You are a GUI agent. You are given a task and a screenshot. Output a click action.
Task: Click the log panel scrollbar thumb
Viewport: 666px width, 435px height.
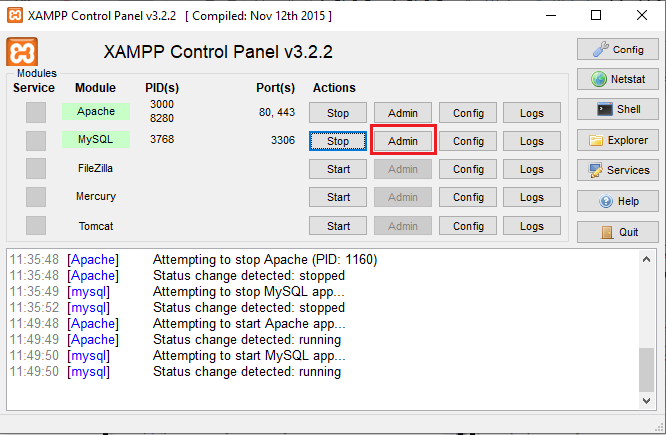646,370
